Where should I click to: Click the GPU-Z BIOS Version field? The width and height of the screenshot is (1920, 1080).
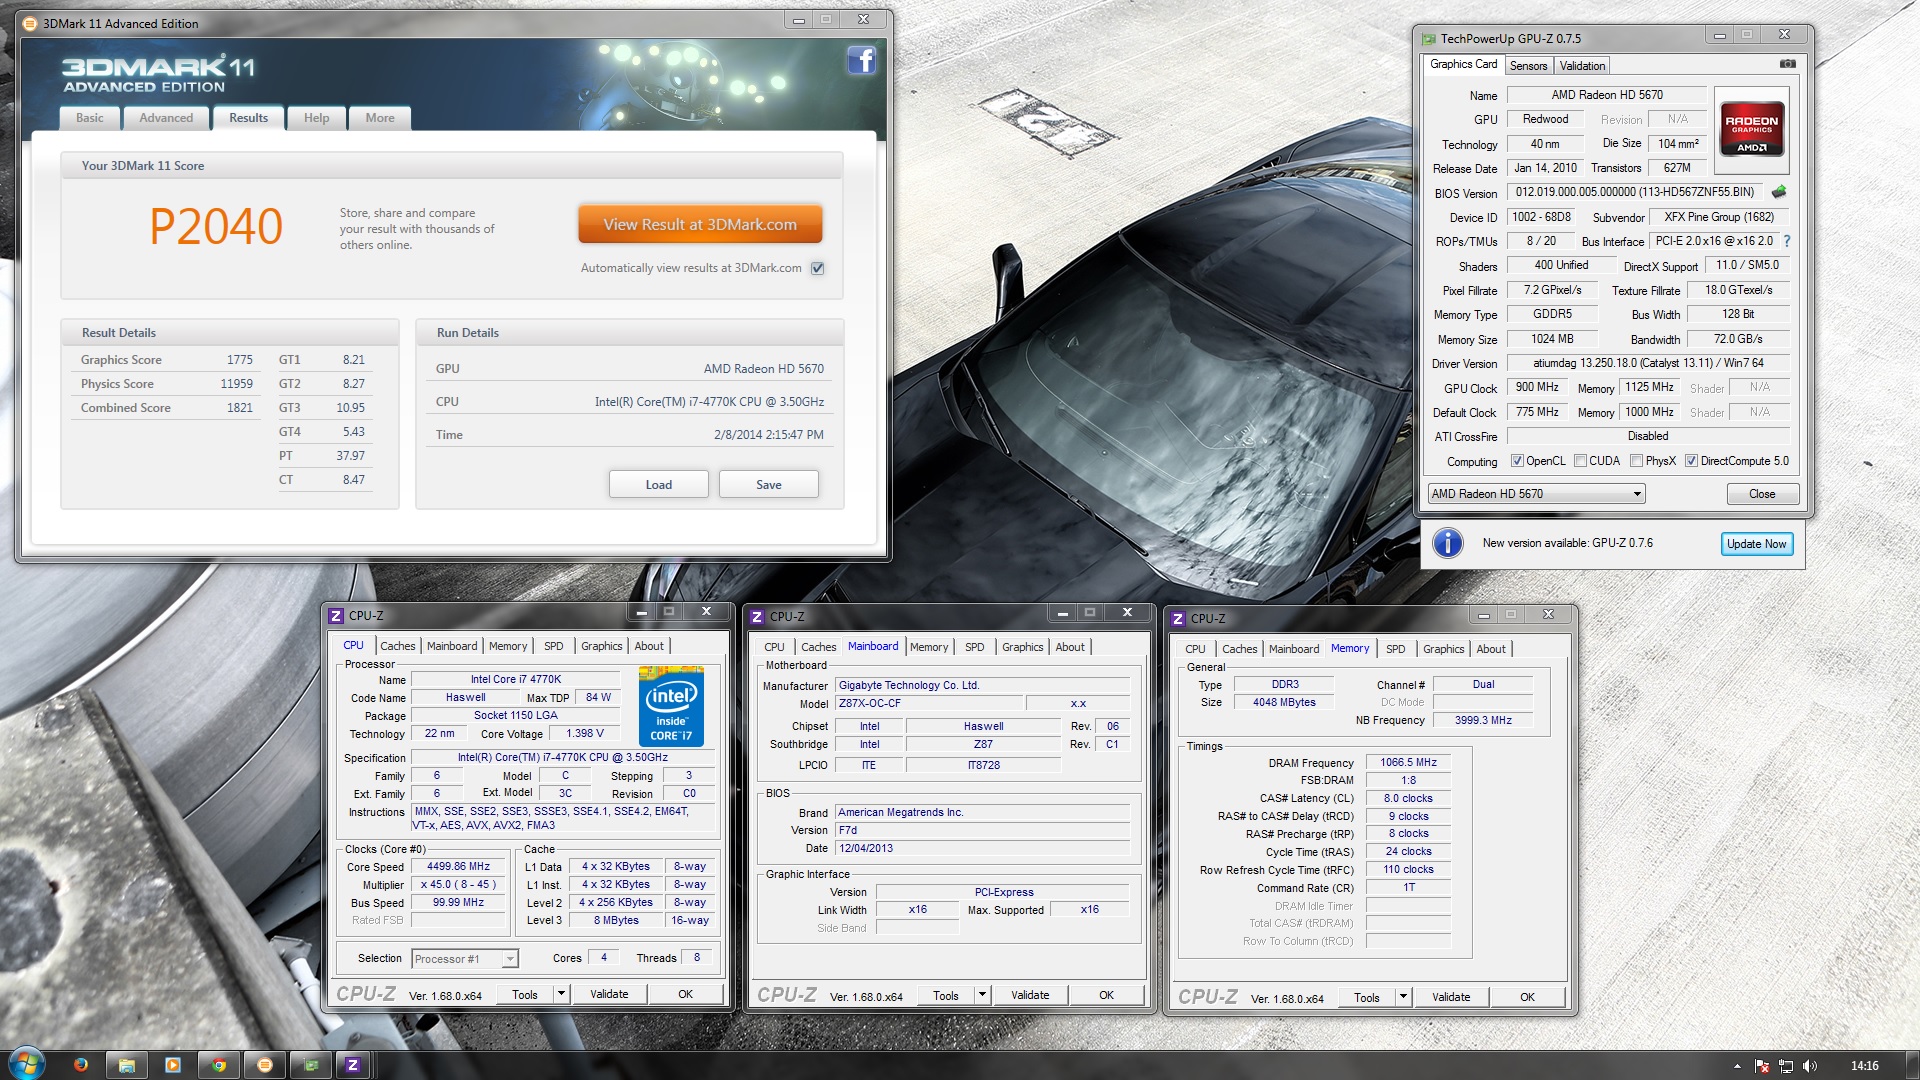point(1635,192)
